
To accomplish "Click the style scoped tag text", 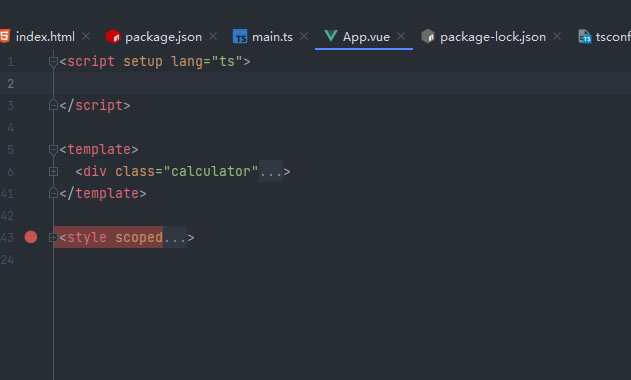I will point(111,238).
